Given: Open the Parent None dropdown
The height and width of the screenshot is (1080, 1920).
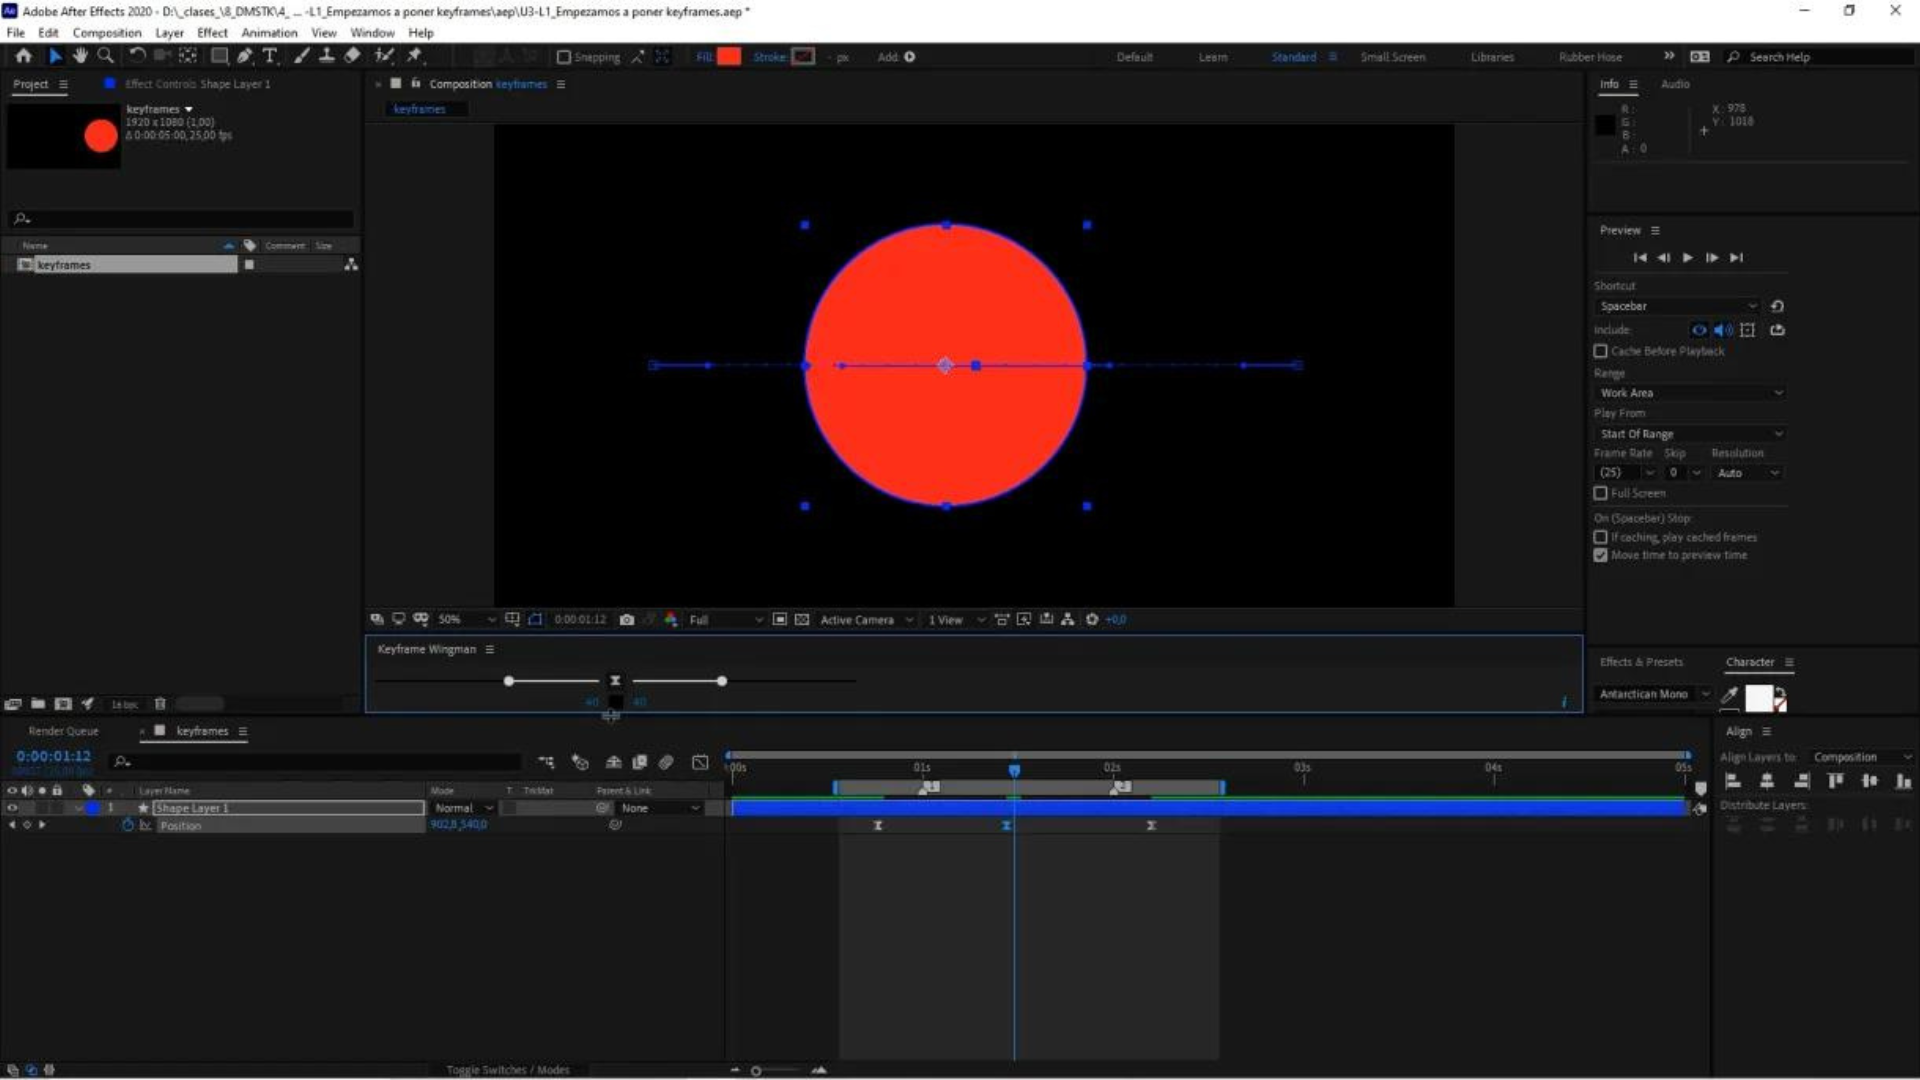Looking at the screenshot, I should pyautogui.click(x=660, y=808).
